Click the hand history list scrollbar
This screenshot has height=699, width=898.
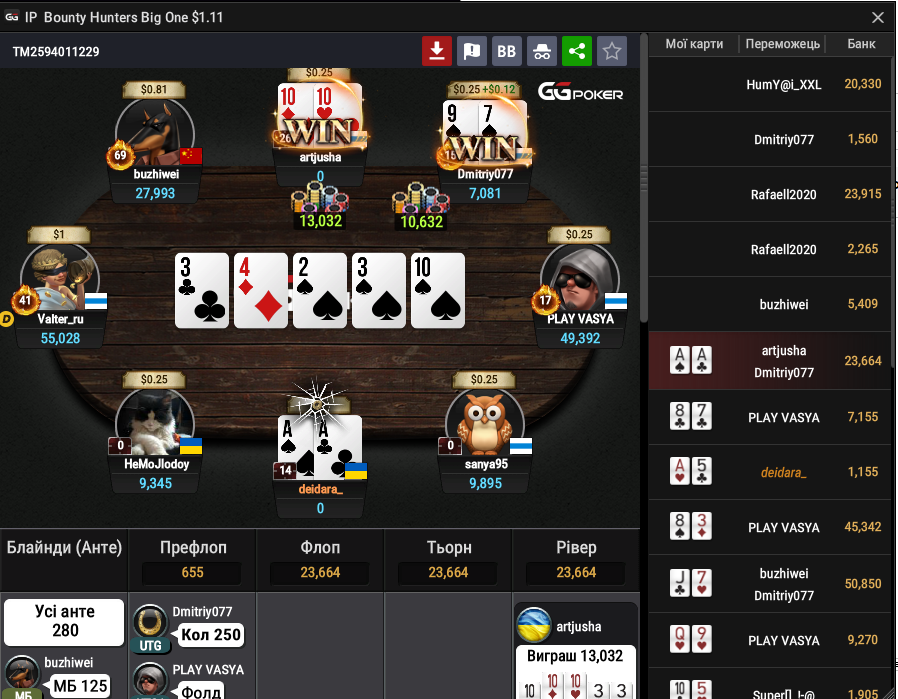tap(644, 177)
